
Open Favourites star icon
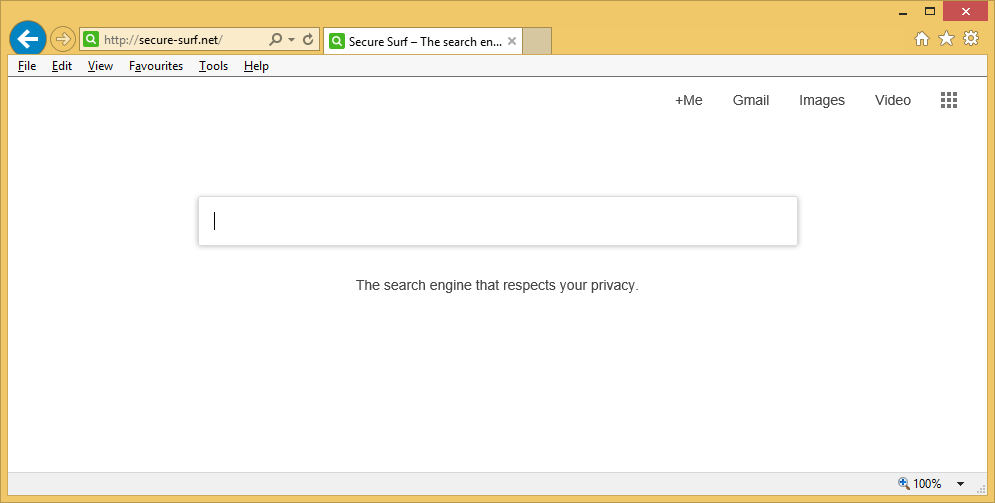[x=946, y=39]
